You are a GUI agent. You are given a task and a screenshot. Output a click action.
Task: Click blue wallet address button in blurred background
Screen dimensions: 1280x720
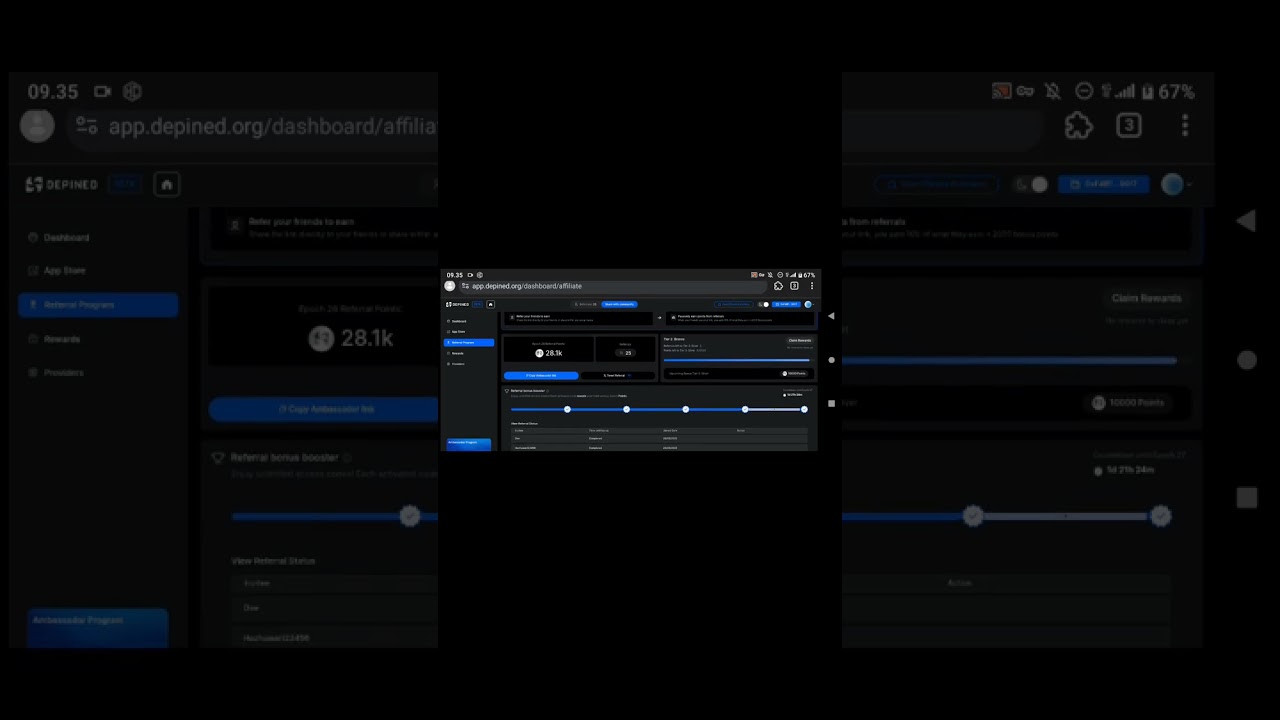point(1103,184)
